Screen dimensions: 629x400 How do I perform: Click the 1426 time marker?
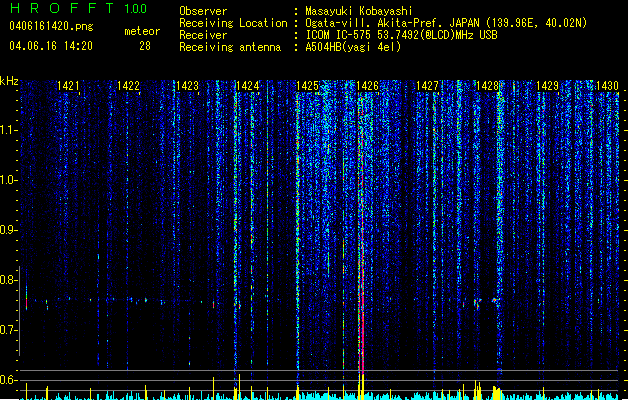pyautogui.click(x=367, y=86)
